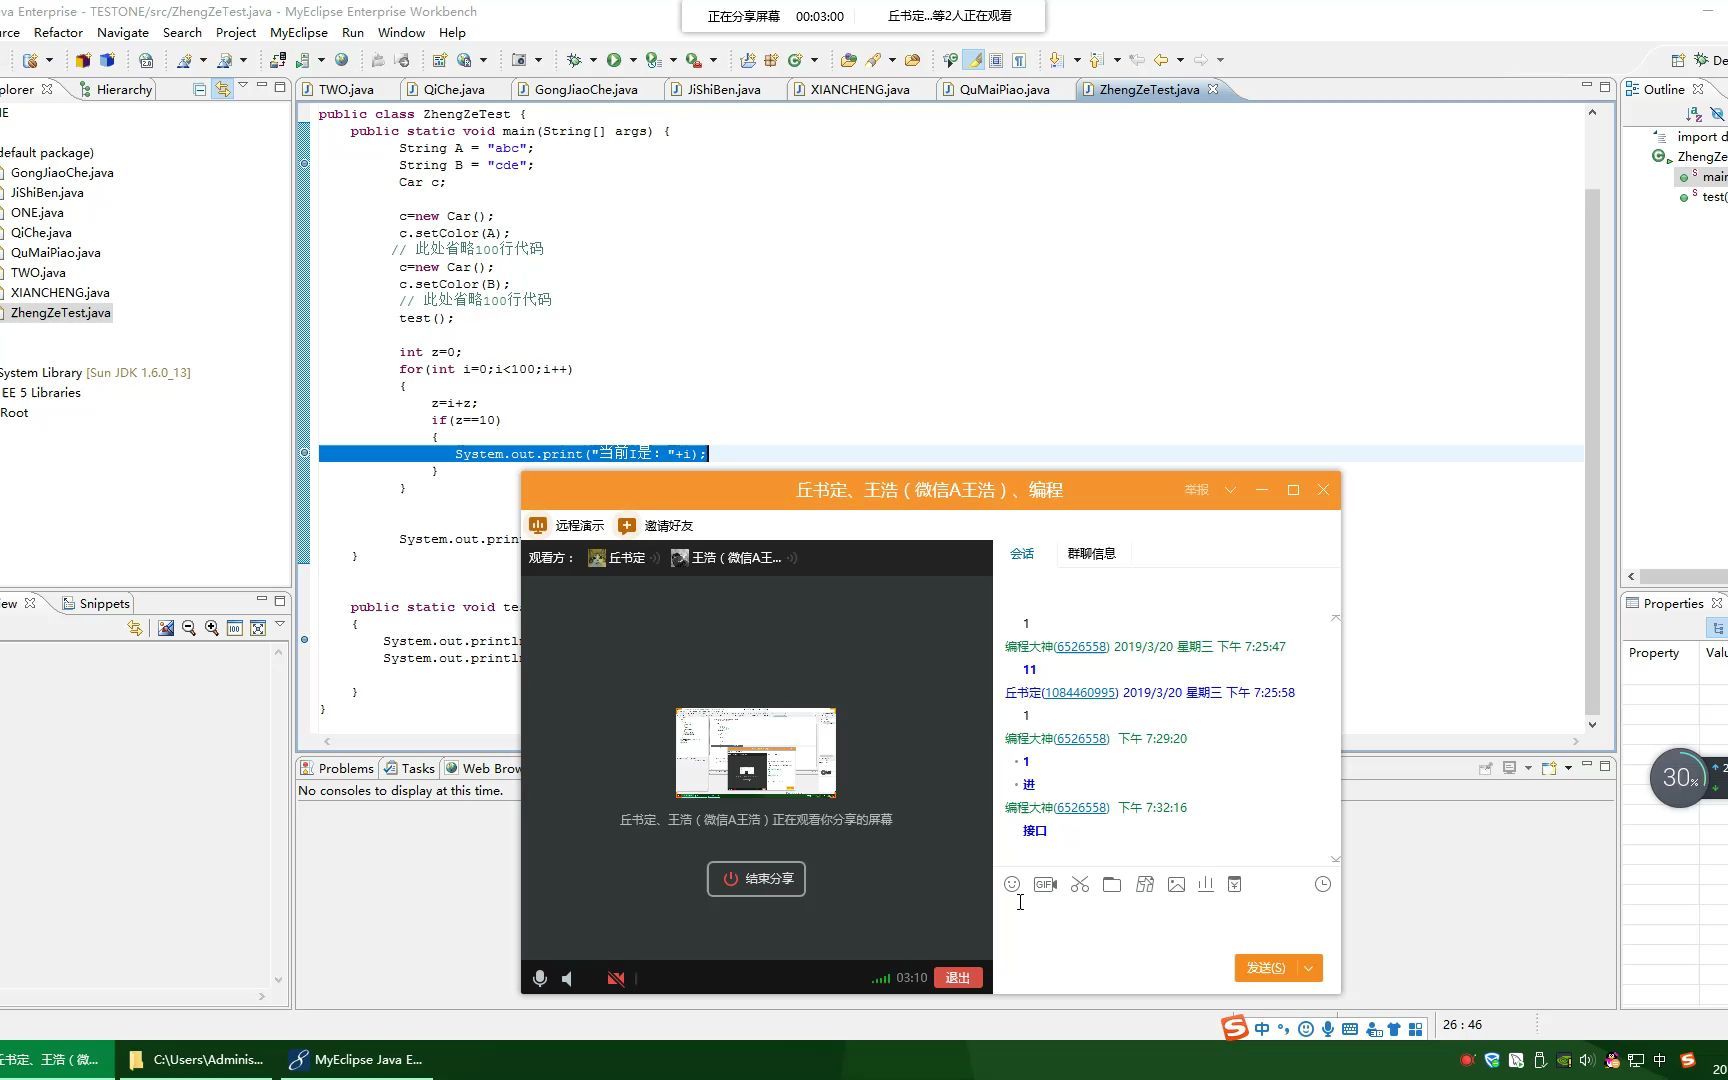1728x1080 pixels.
Task: Toggle speaker sound in screen share panel
Action: [x=568, y=978]
